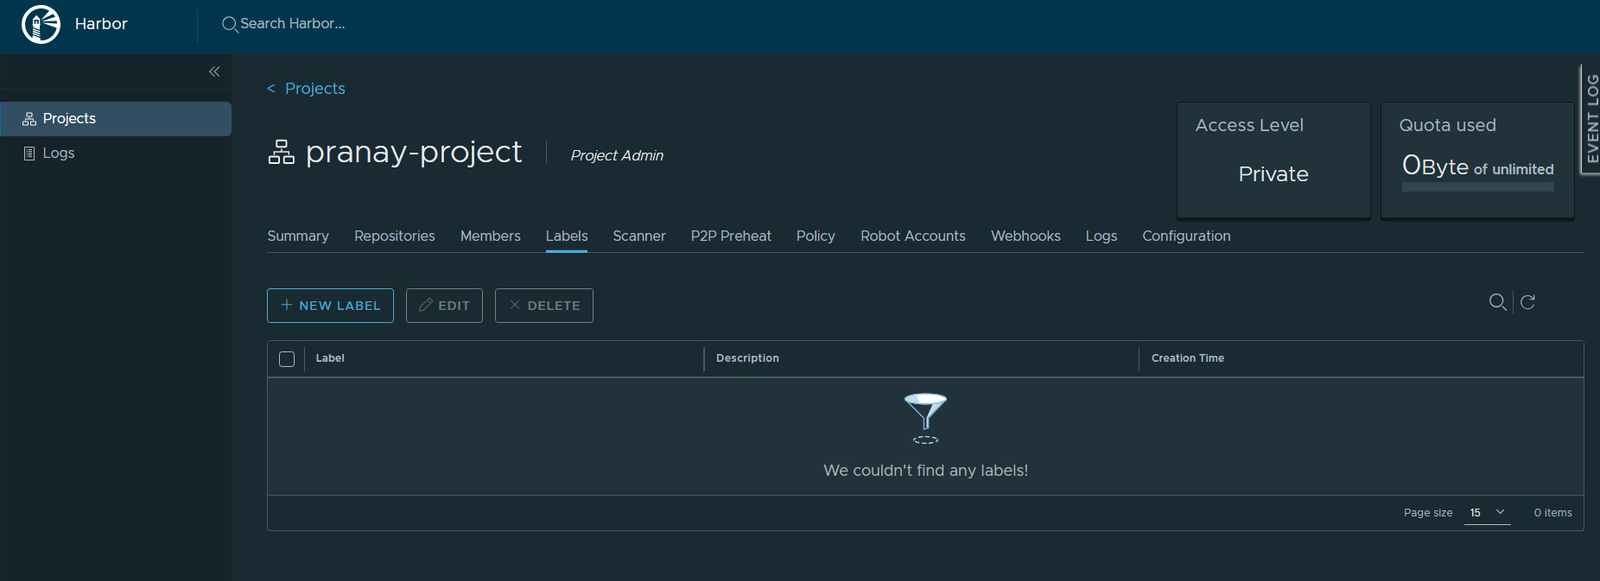Screen dimensions: 1600x581
Task: Switch to the Repositories tab
Action: (394, 236)
